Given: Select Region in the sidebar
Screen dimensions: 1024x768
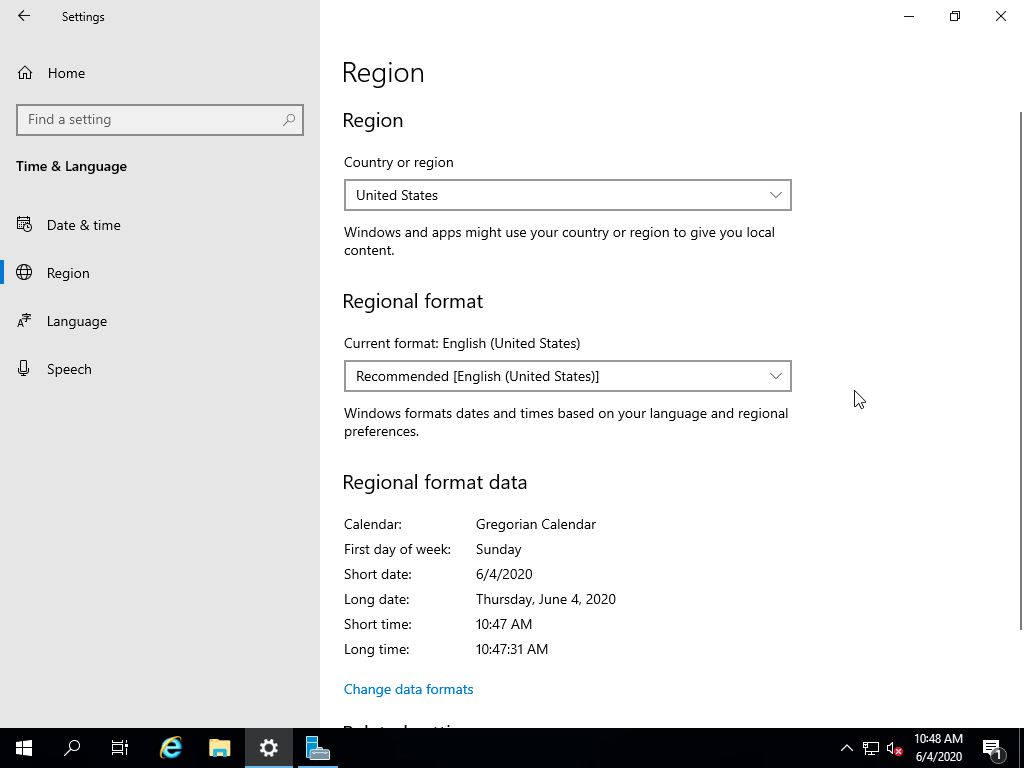Looking at the screenshot, I should [x=68, y=273].
